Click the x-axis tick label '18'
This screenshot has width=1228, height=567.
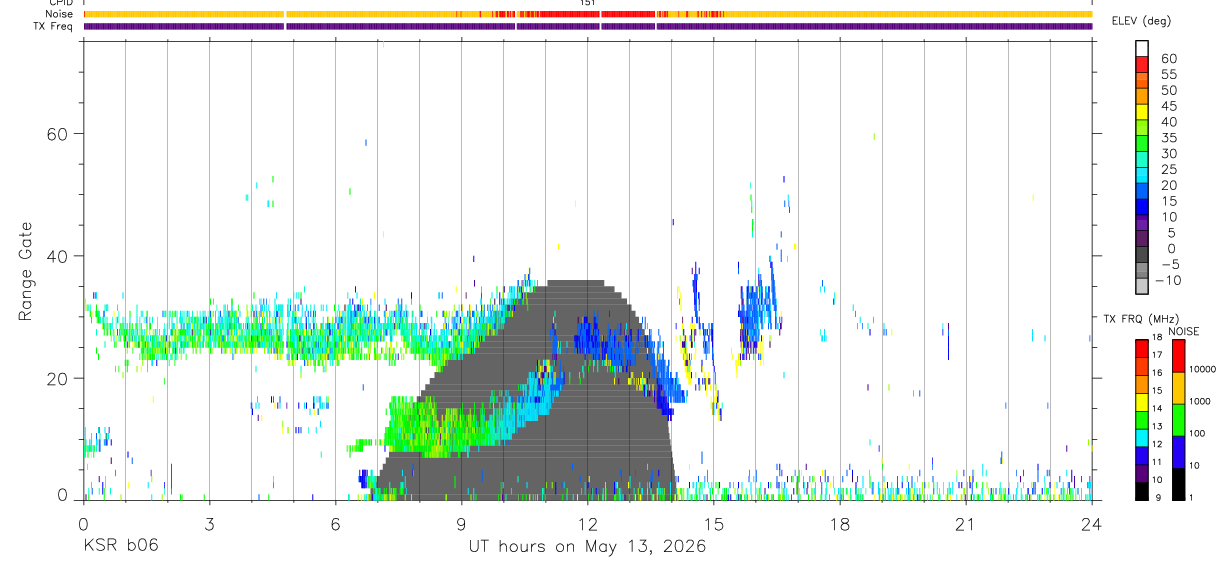839,524
